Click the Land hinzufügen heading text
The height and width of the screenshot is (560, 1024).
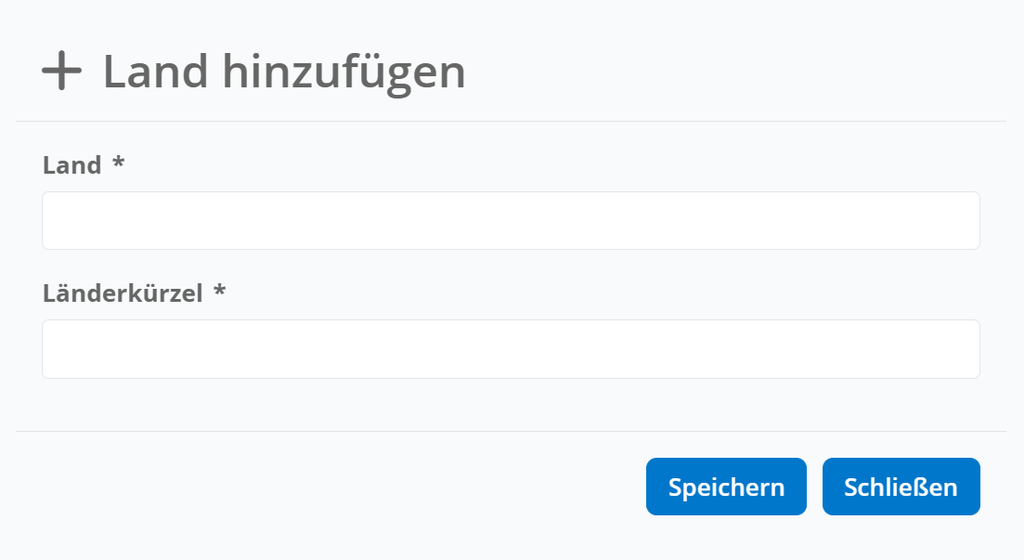coord(284,72)
